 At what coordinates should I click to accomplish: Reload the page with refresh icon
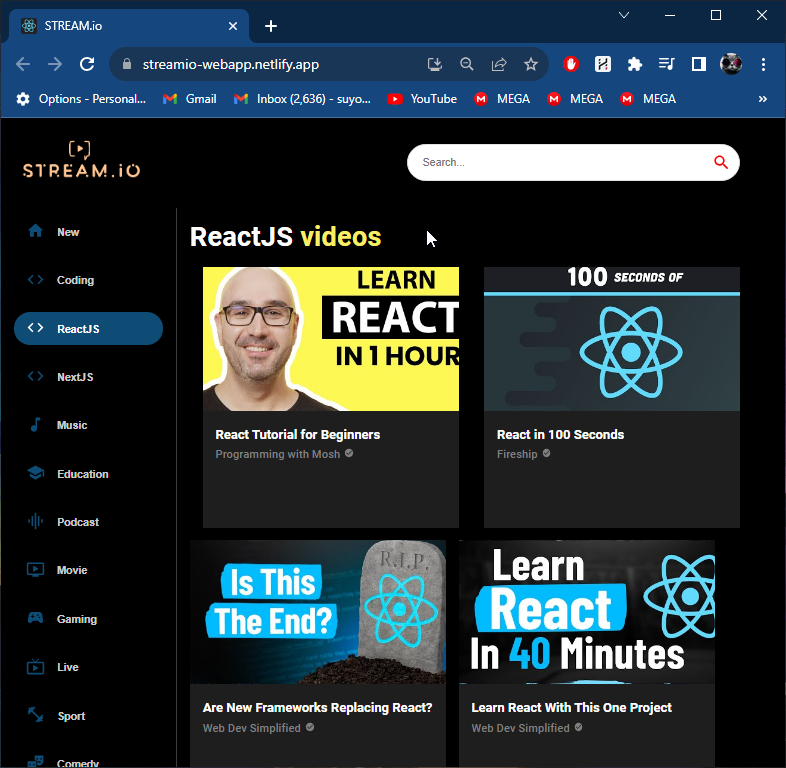pos(87,64)
